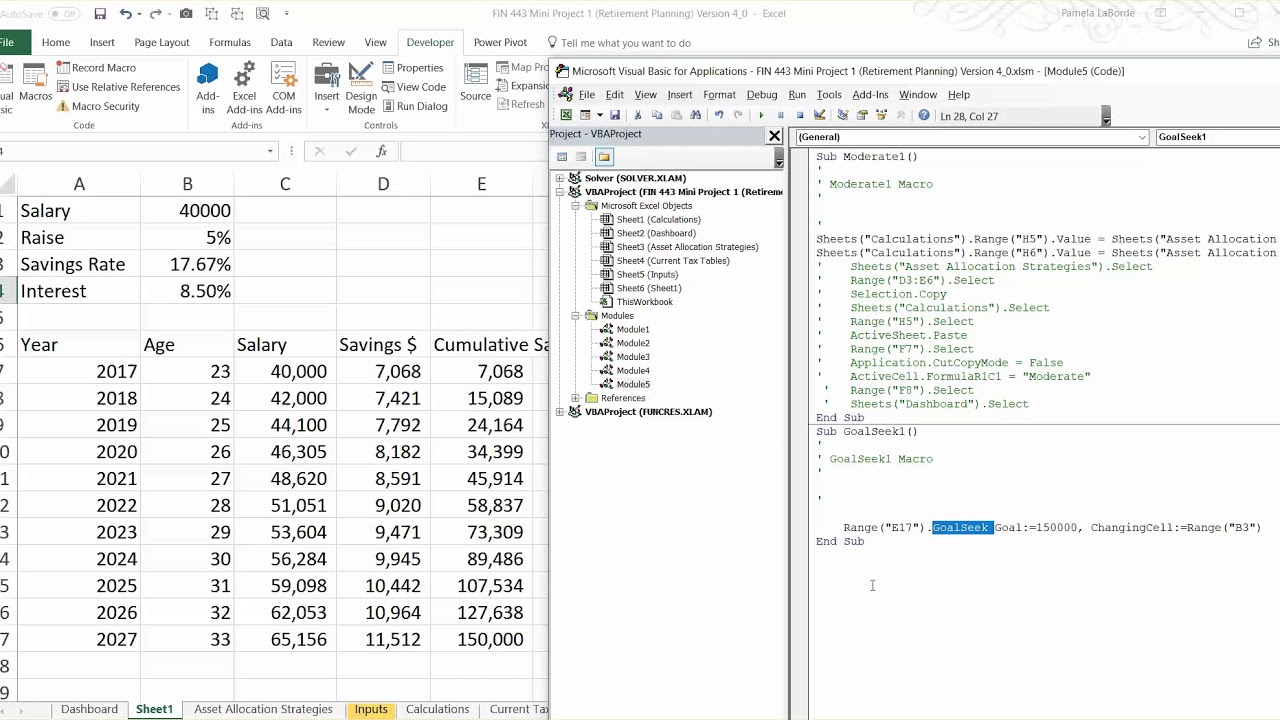This screenshot has width=1280, height=720.
Task: Click Excel's Undo arrow in the title bar
Action: 125,14
